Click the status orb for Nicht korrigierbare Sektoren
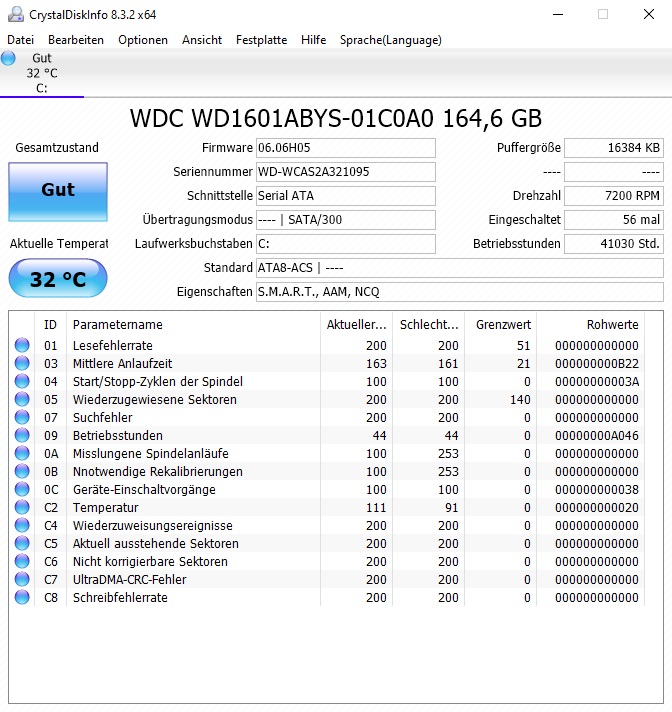The image size is (672, 712). [22, 561]
